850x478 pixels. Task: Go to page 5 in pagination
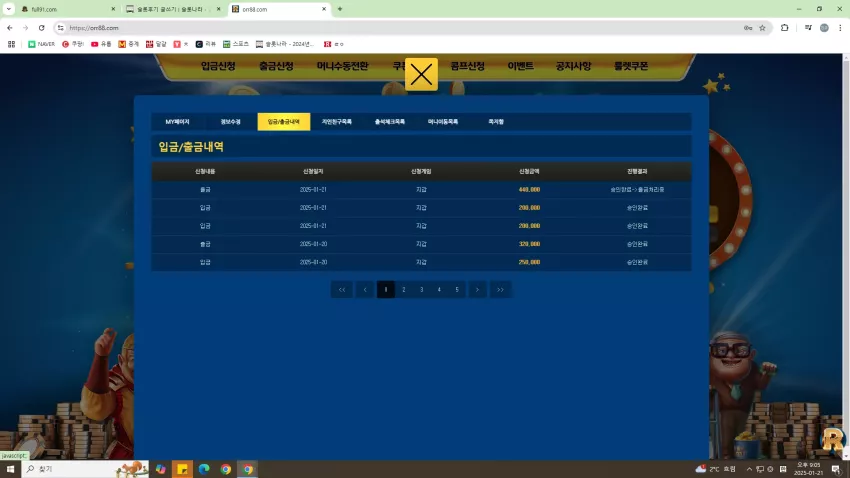457,289
